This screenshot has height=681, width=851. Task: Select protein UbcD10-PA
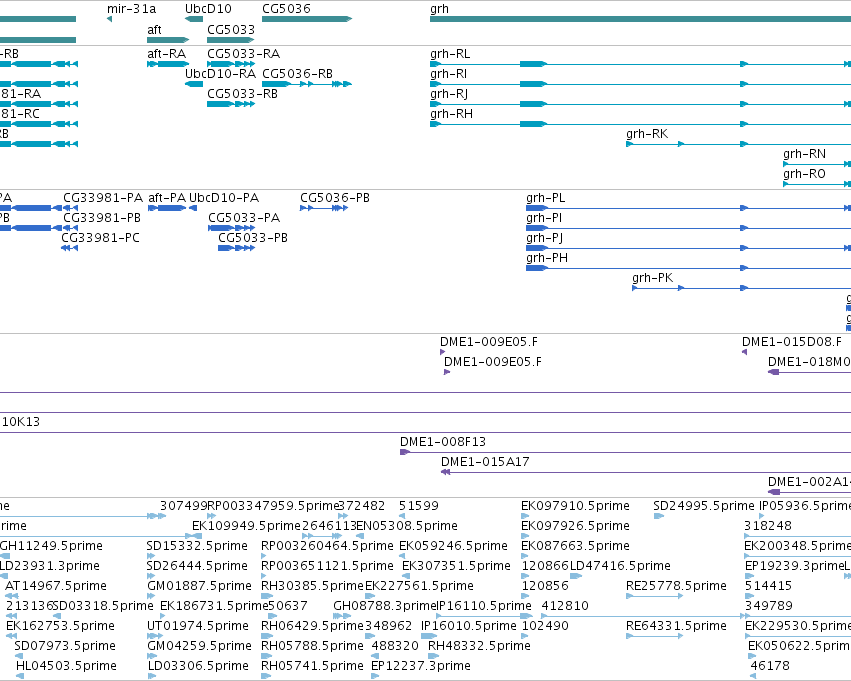click(224, 198)
